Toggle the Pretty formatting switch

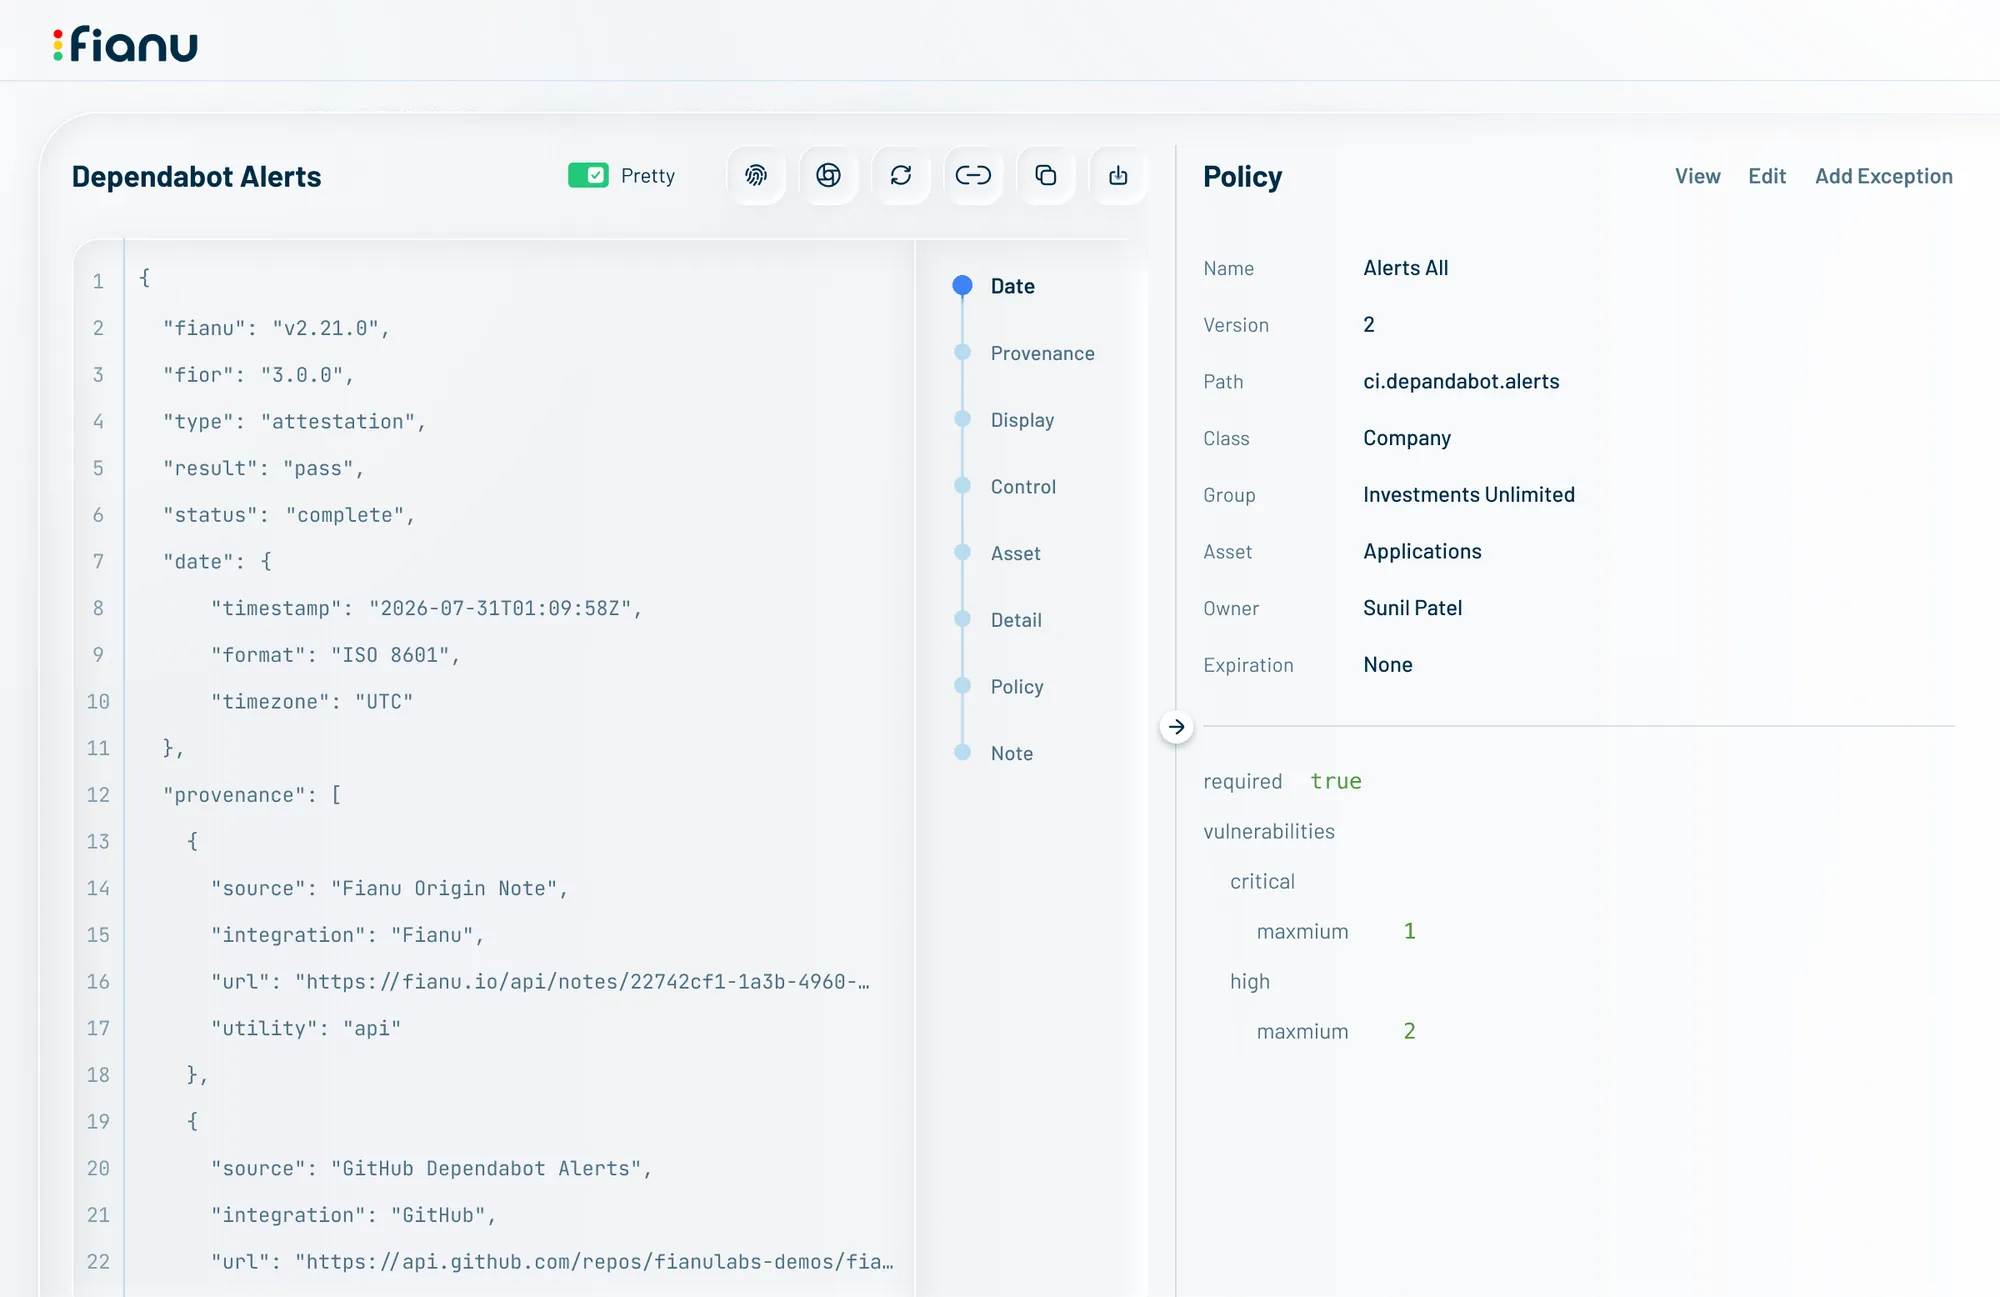point(588,176)
